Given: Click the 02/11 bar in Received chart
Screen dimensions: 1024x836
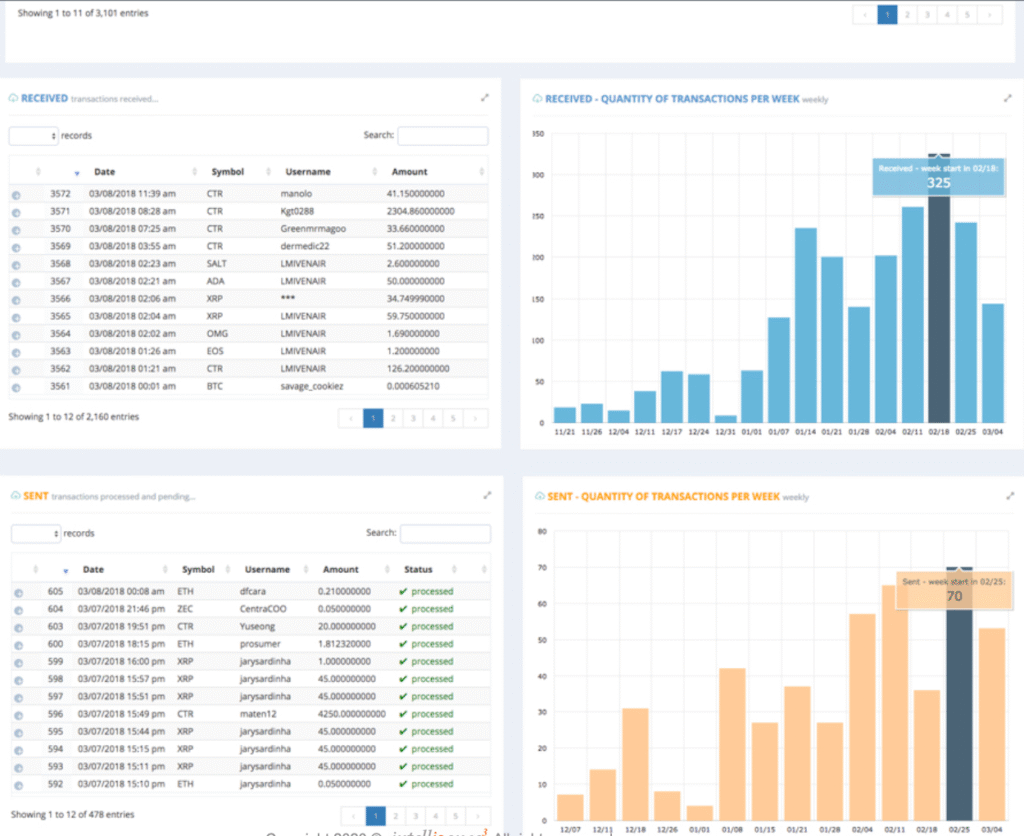Looking at the screenshot, I should click(x=912, y=314).
